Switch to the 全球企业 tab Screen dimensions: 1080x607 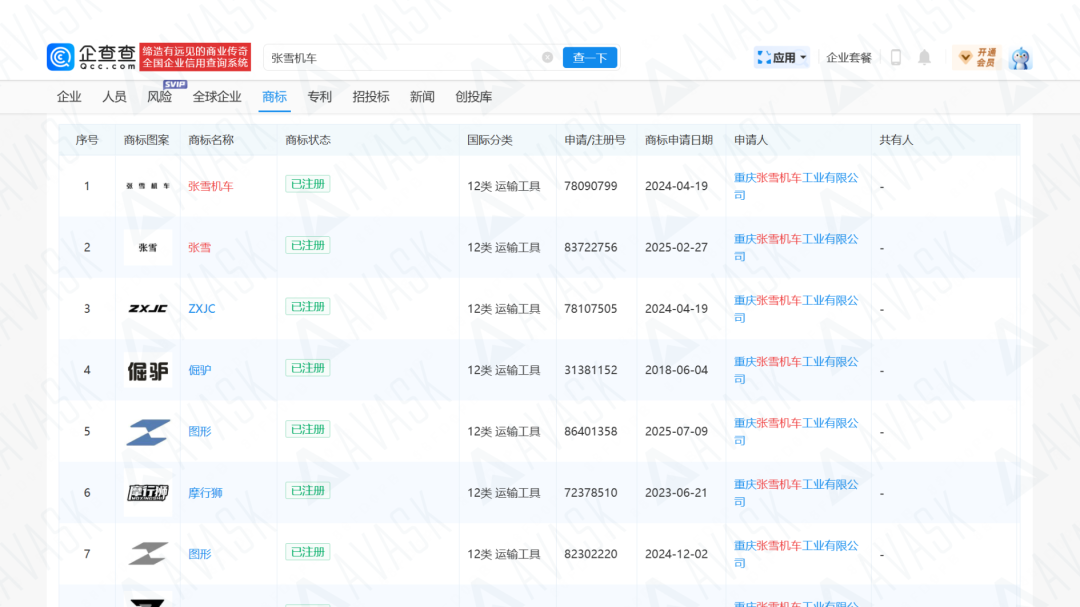coord(217,97)
